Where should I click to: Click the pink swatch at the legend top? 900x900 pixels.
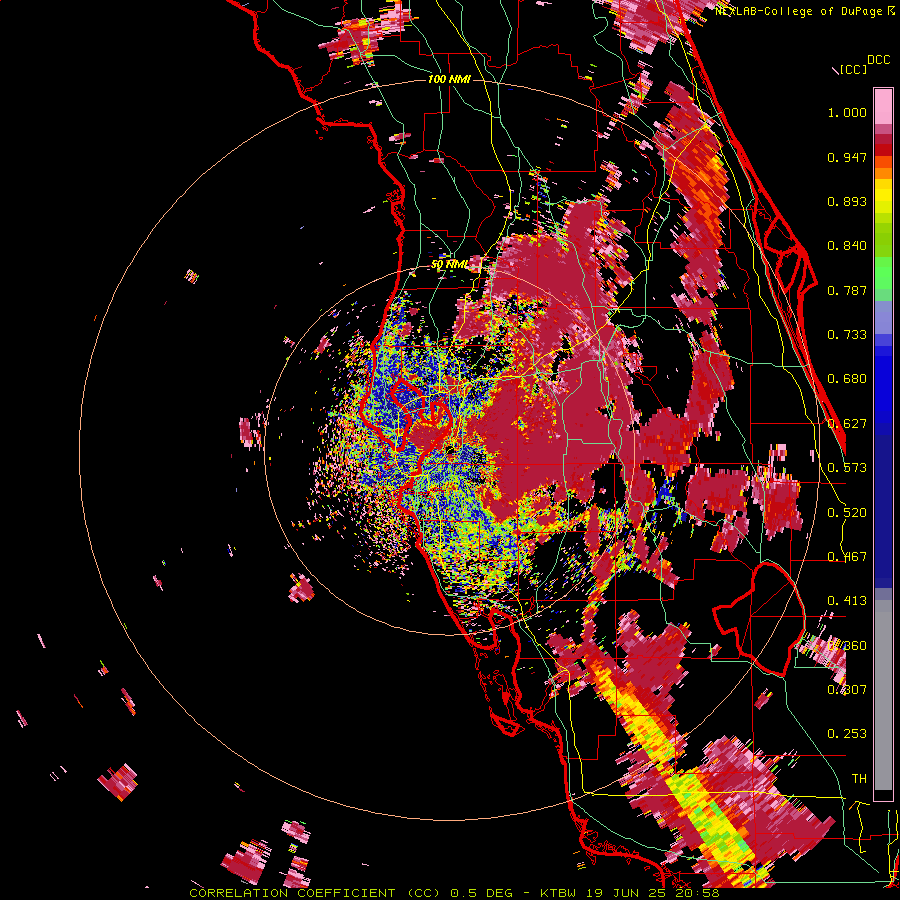(883, 106)
